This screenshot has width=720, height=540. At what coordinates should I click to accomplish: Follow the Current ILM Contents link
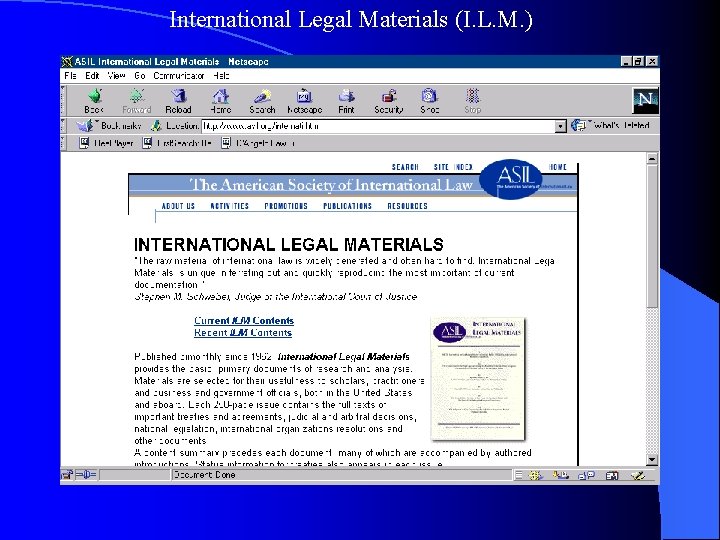pyautogui.click(x=244, y=321)
